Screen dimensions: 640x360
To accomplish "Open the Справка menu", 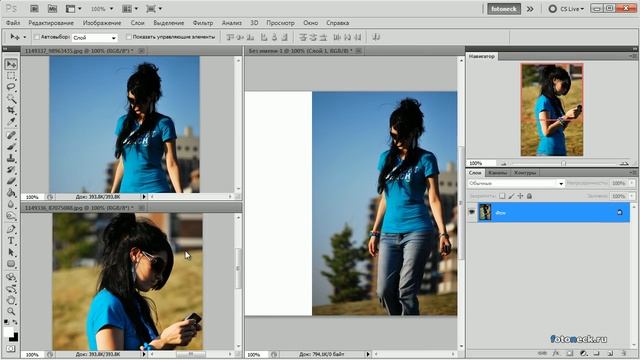I will [338, 23].
